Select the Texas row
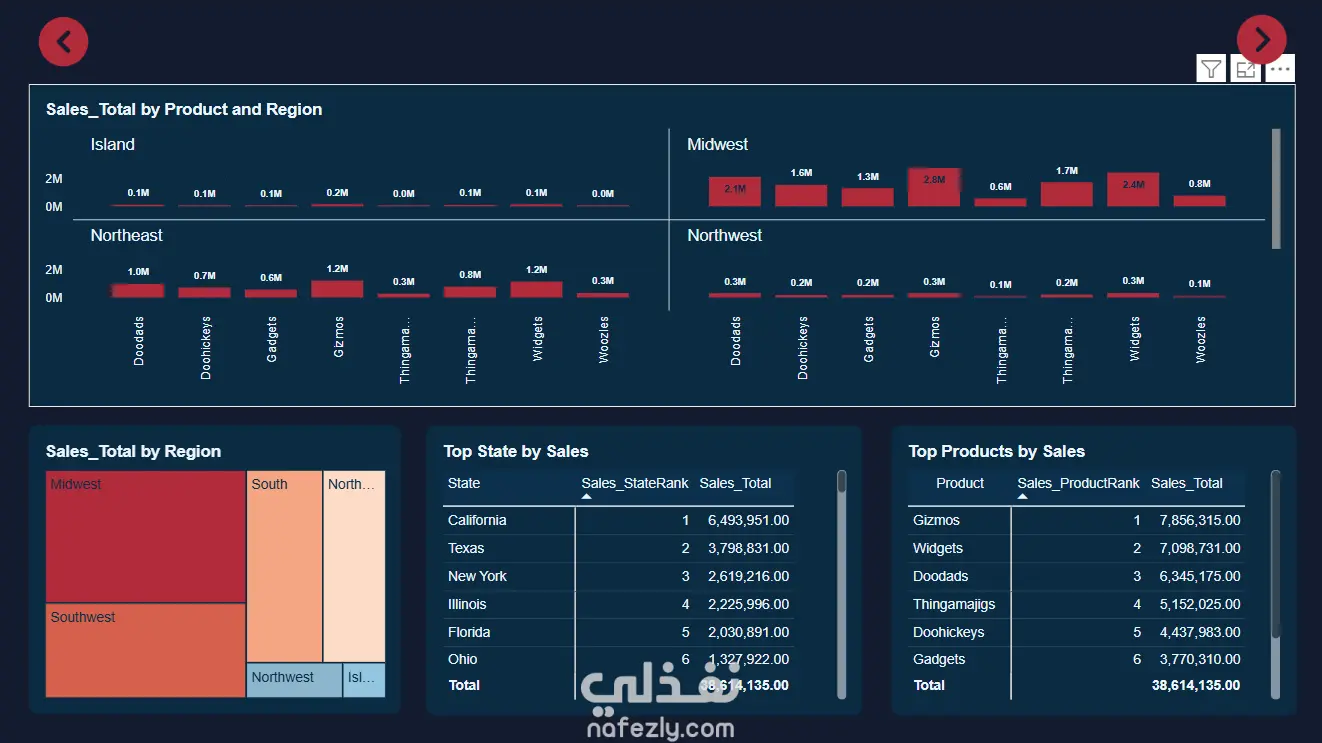The image size is (1322, 743). click(618, 548)
